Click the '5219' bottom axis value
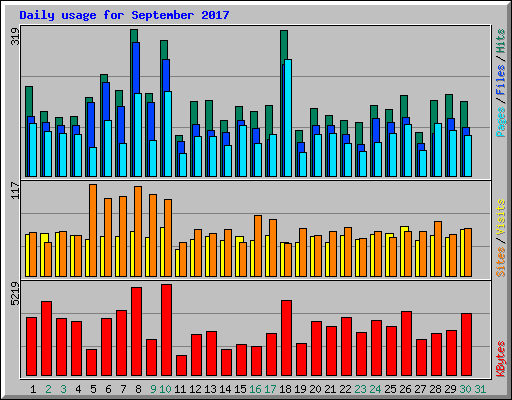512x400 pixels. [16, 293]
